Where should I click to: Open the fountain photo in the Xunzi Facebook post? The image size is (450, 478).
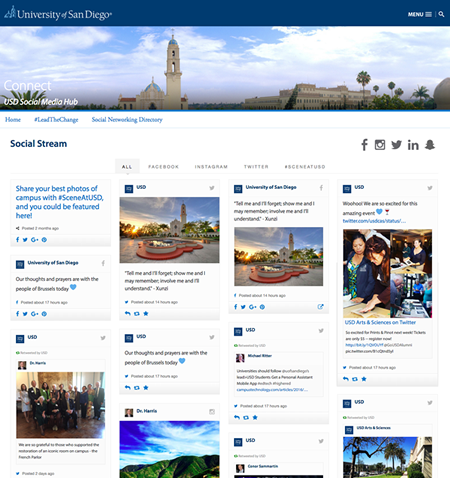278,256
